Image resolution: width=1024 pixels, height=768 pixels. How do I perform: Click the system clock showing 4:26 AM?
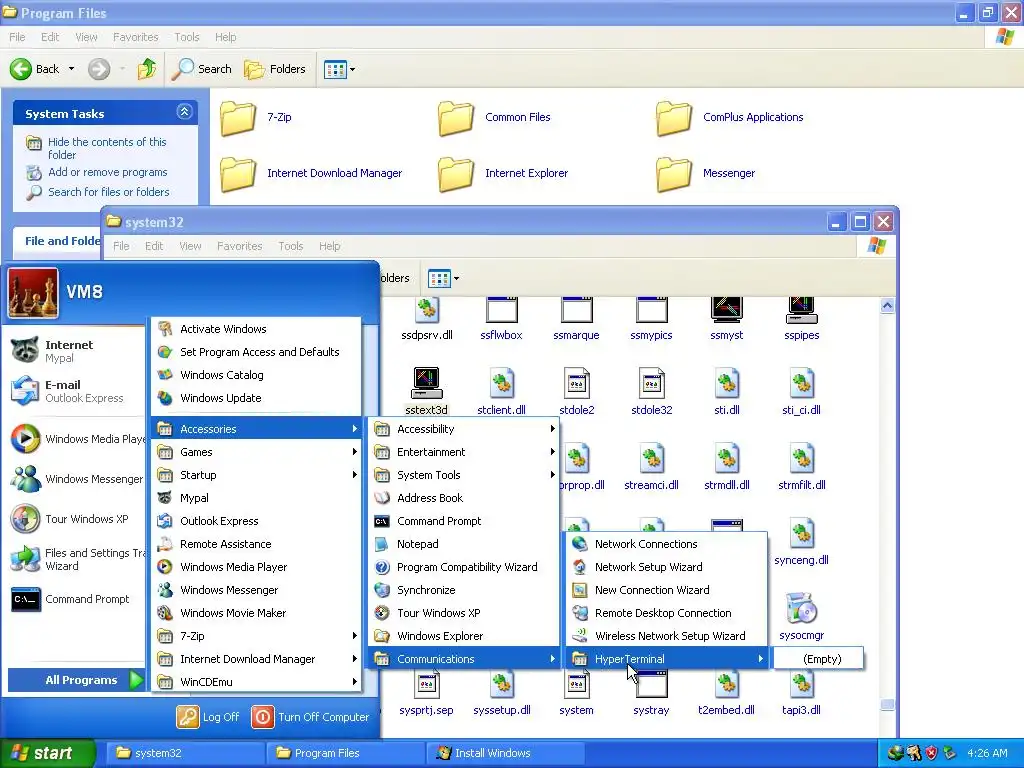(987, 753)
